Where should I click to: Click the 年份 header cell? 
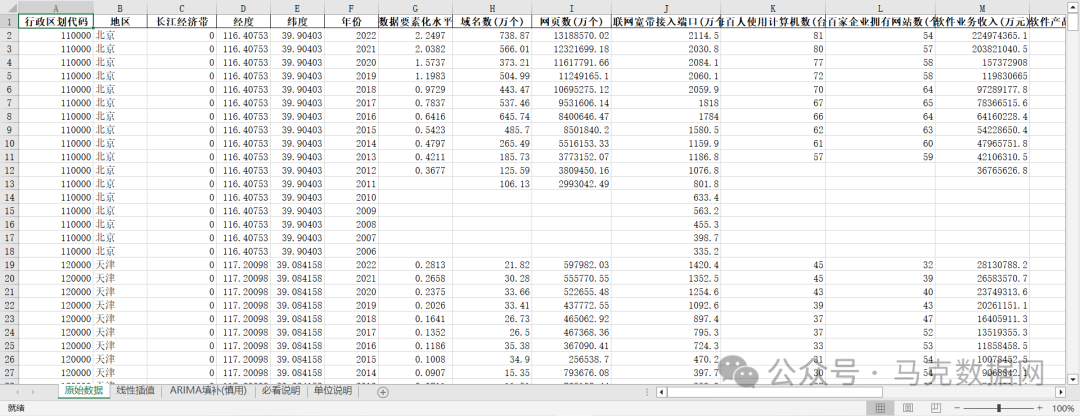[351, 22]
